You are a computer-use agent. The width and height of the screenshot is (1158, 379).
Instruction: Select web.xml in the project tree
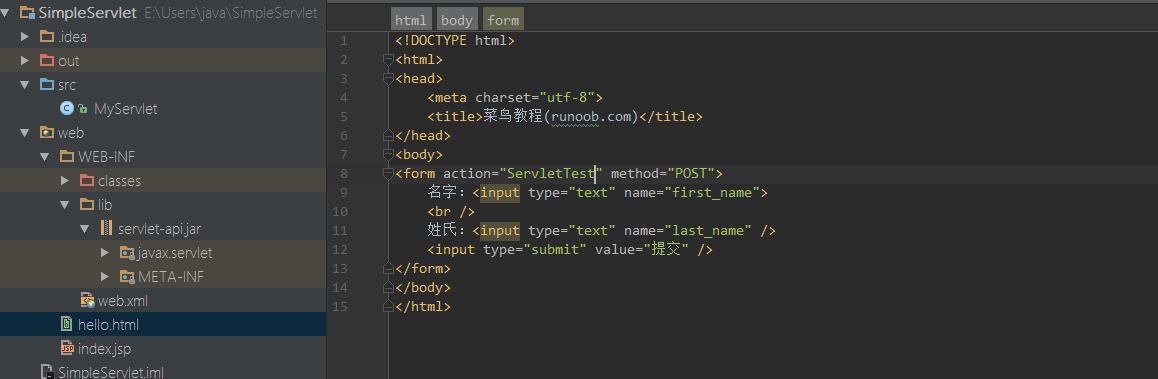123,301
